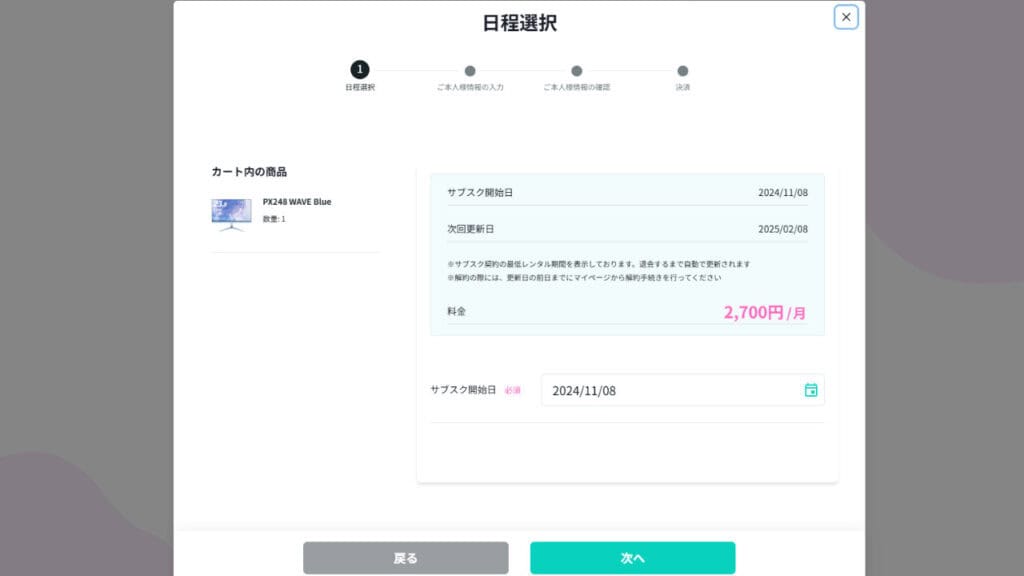
Task: Click the "料金" label
Action: (x=456, y=312)
